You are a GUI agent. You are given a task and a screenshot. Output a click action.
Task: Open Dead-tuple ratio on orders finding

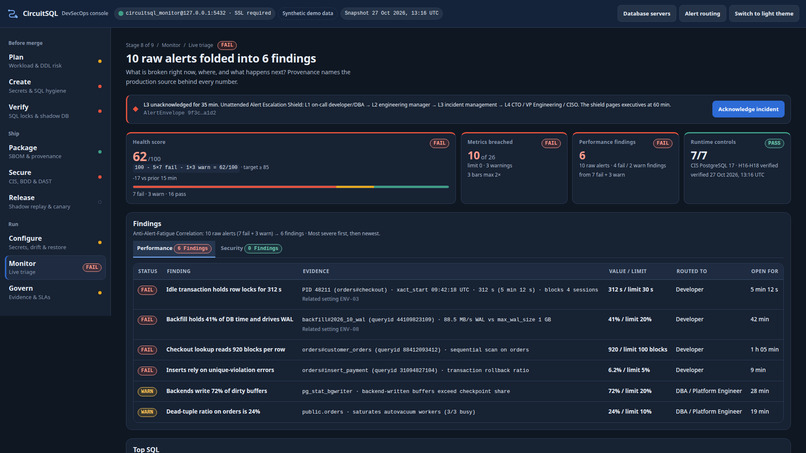[x=458, y=412]
